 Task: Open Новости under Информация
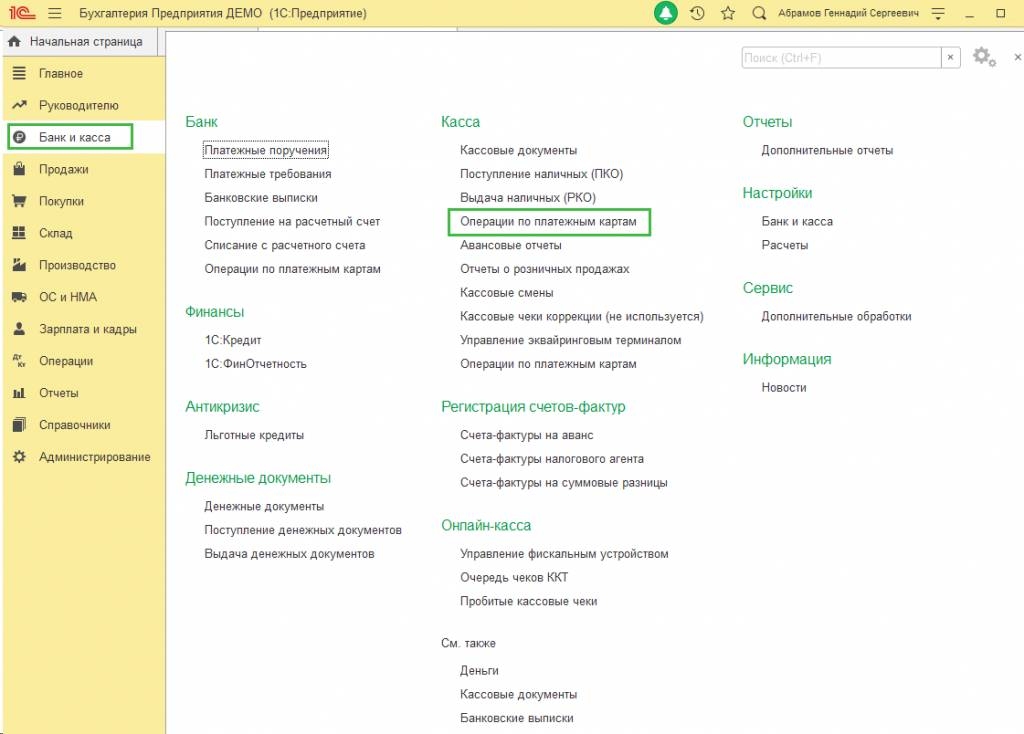[x=784, y=387]
